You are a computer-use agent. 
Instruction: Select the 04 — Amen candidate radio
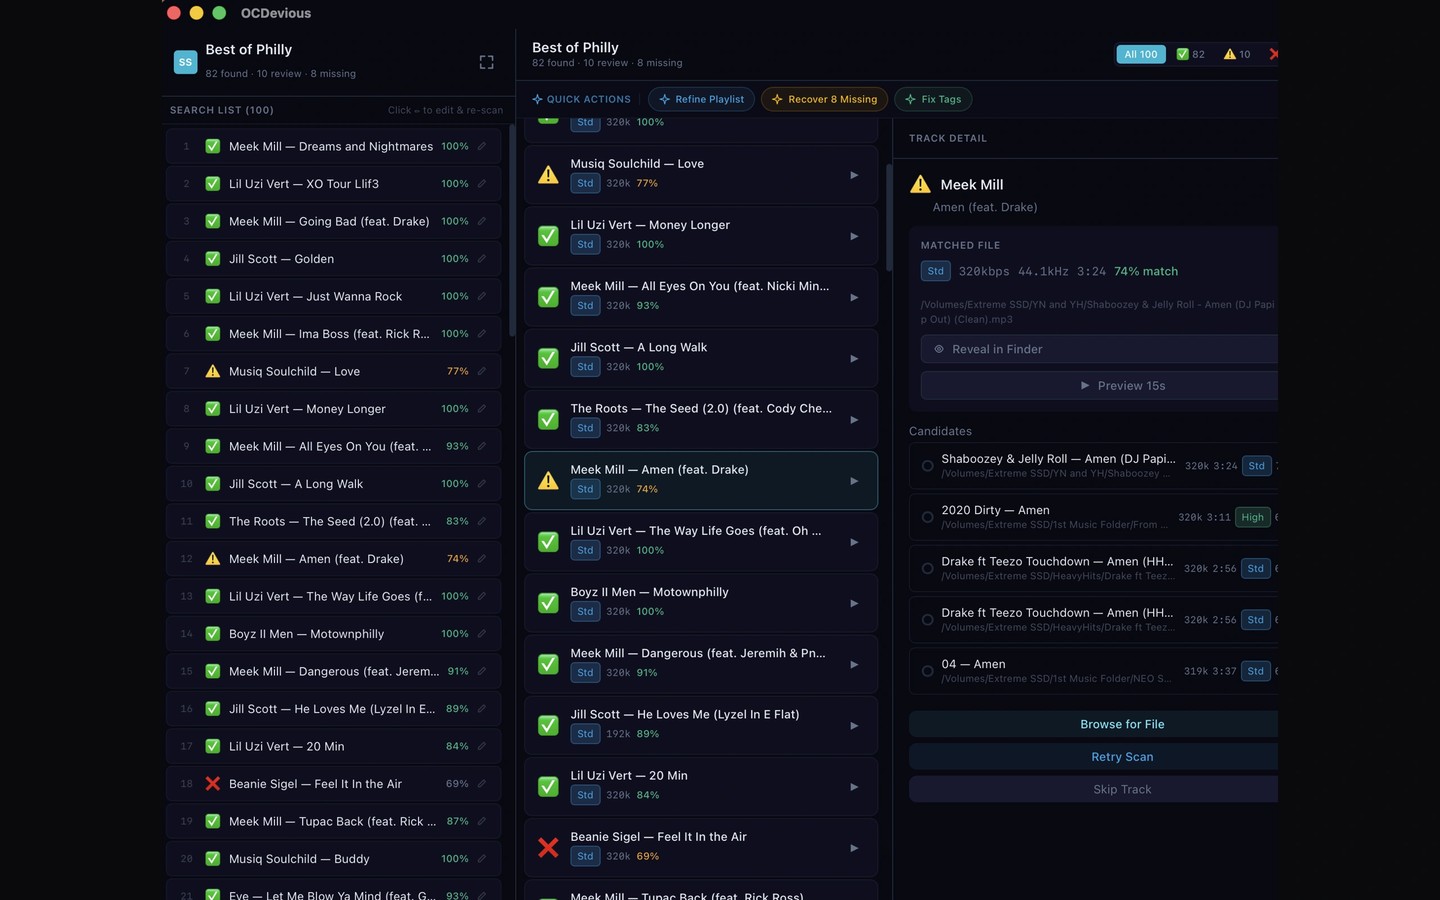tap(927, 671)
